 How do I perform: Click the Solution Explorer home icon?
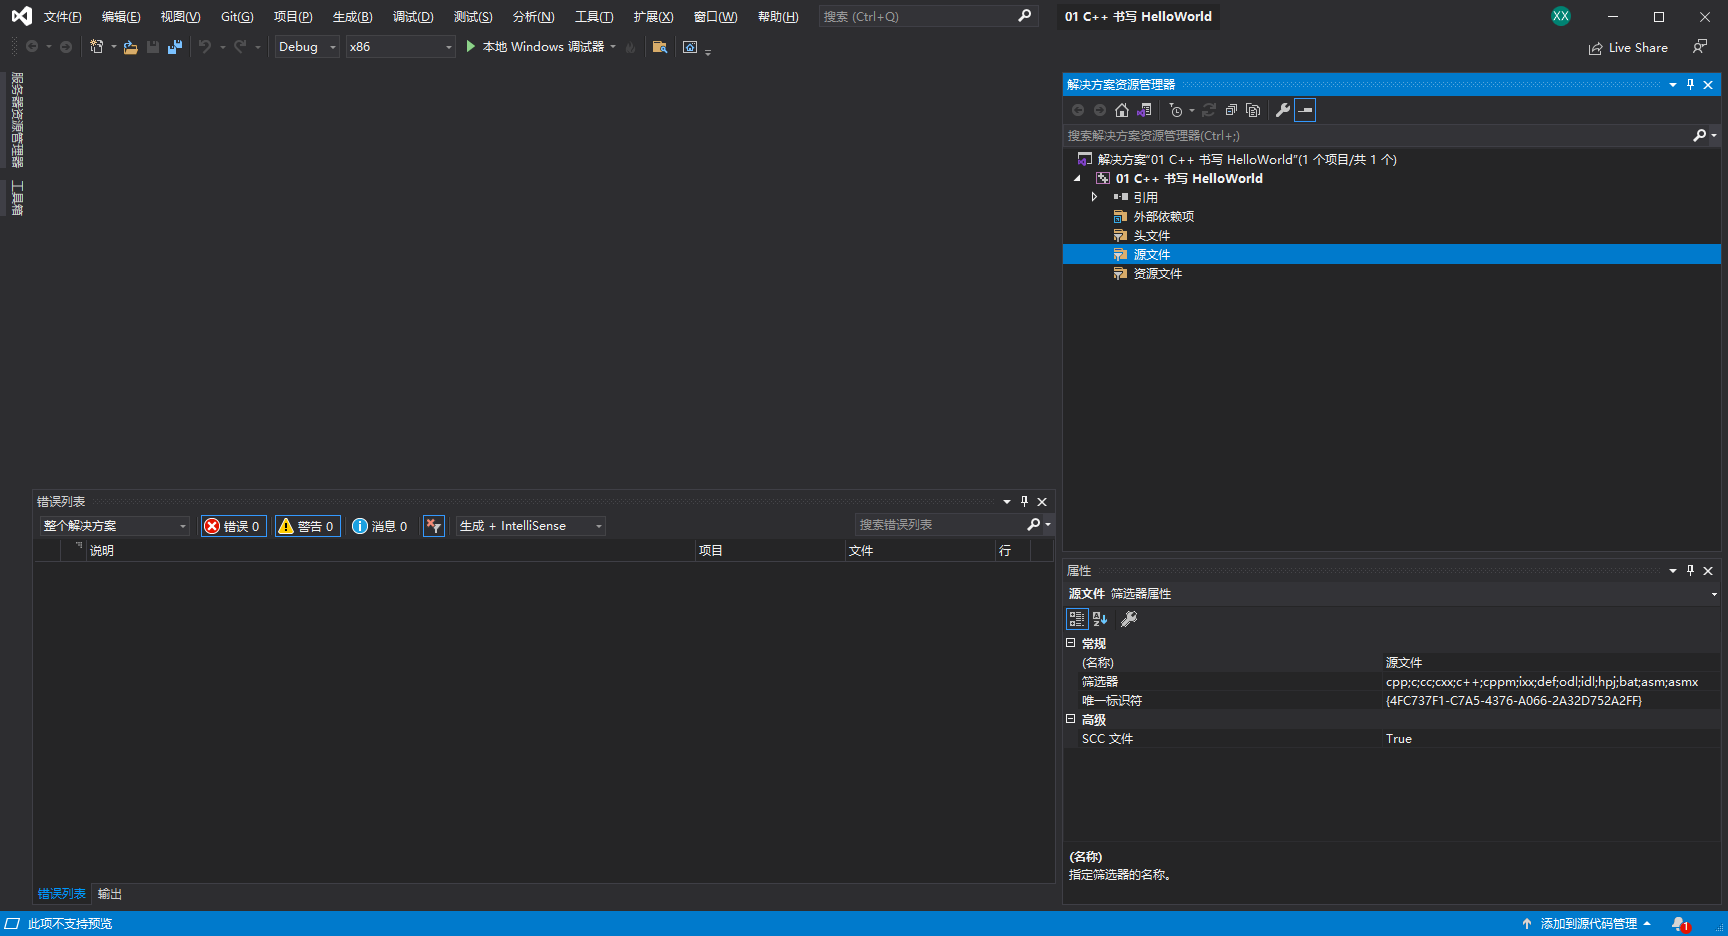click(1122, 110)
